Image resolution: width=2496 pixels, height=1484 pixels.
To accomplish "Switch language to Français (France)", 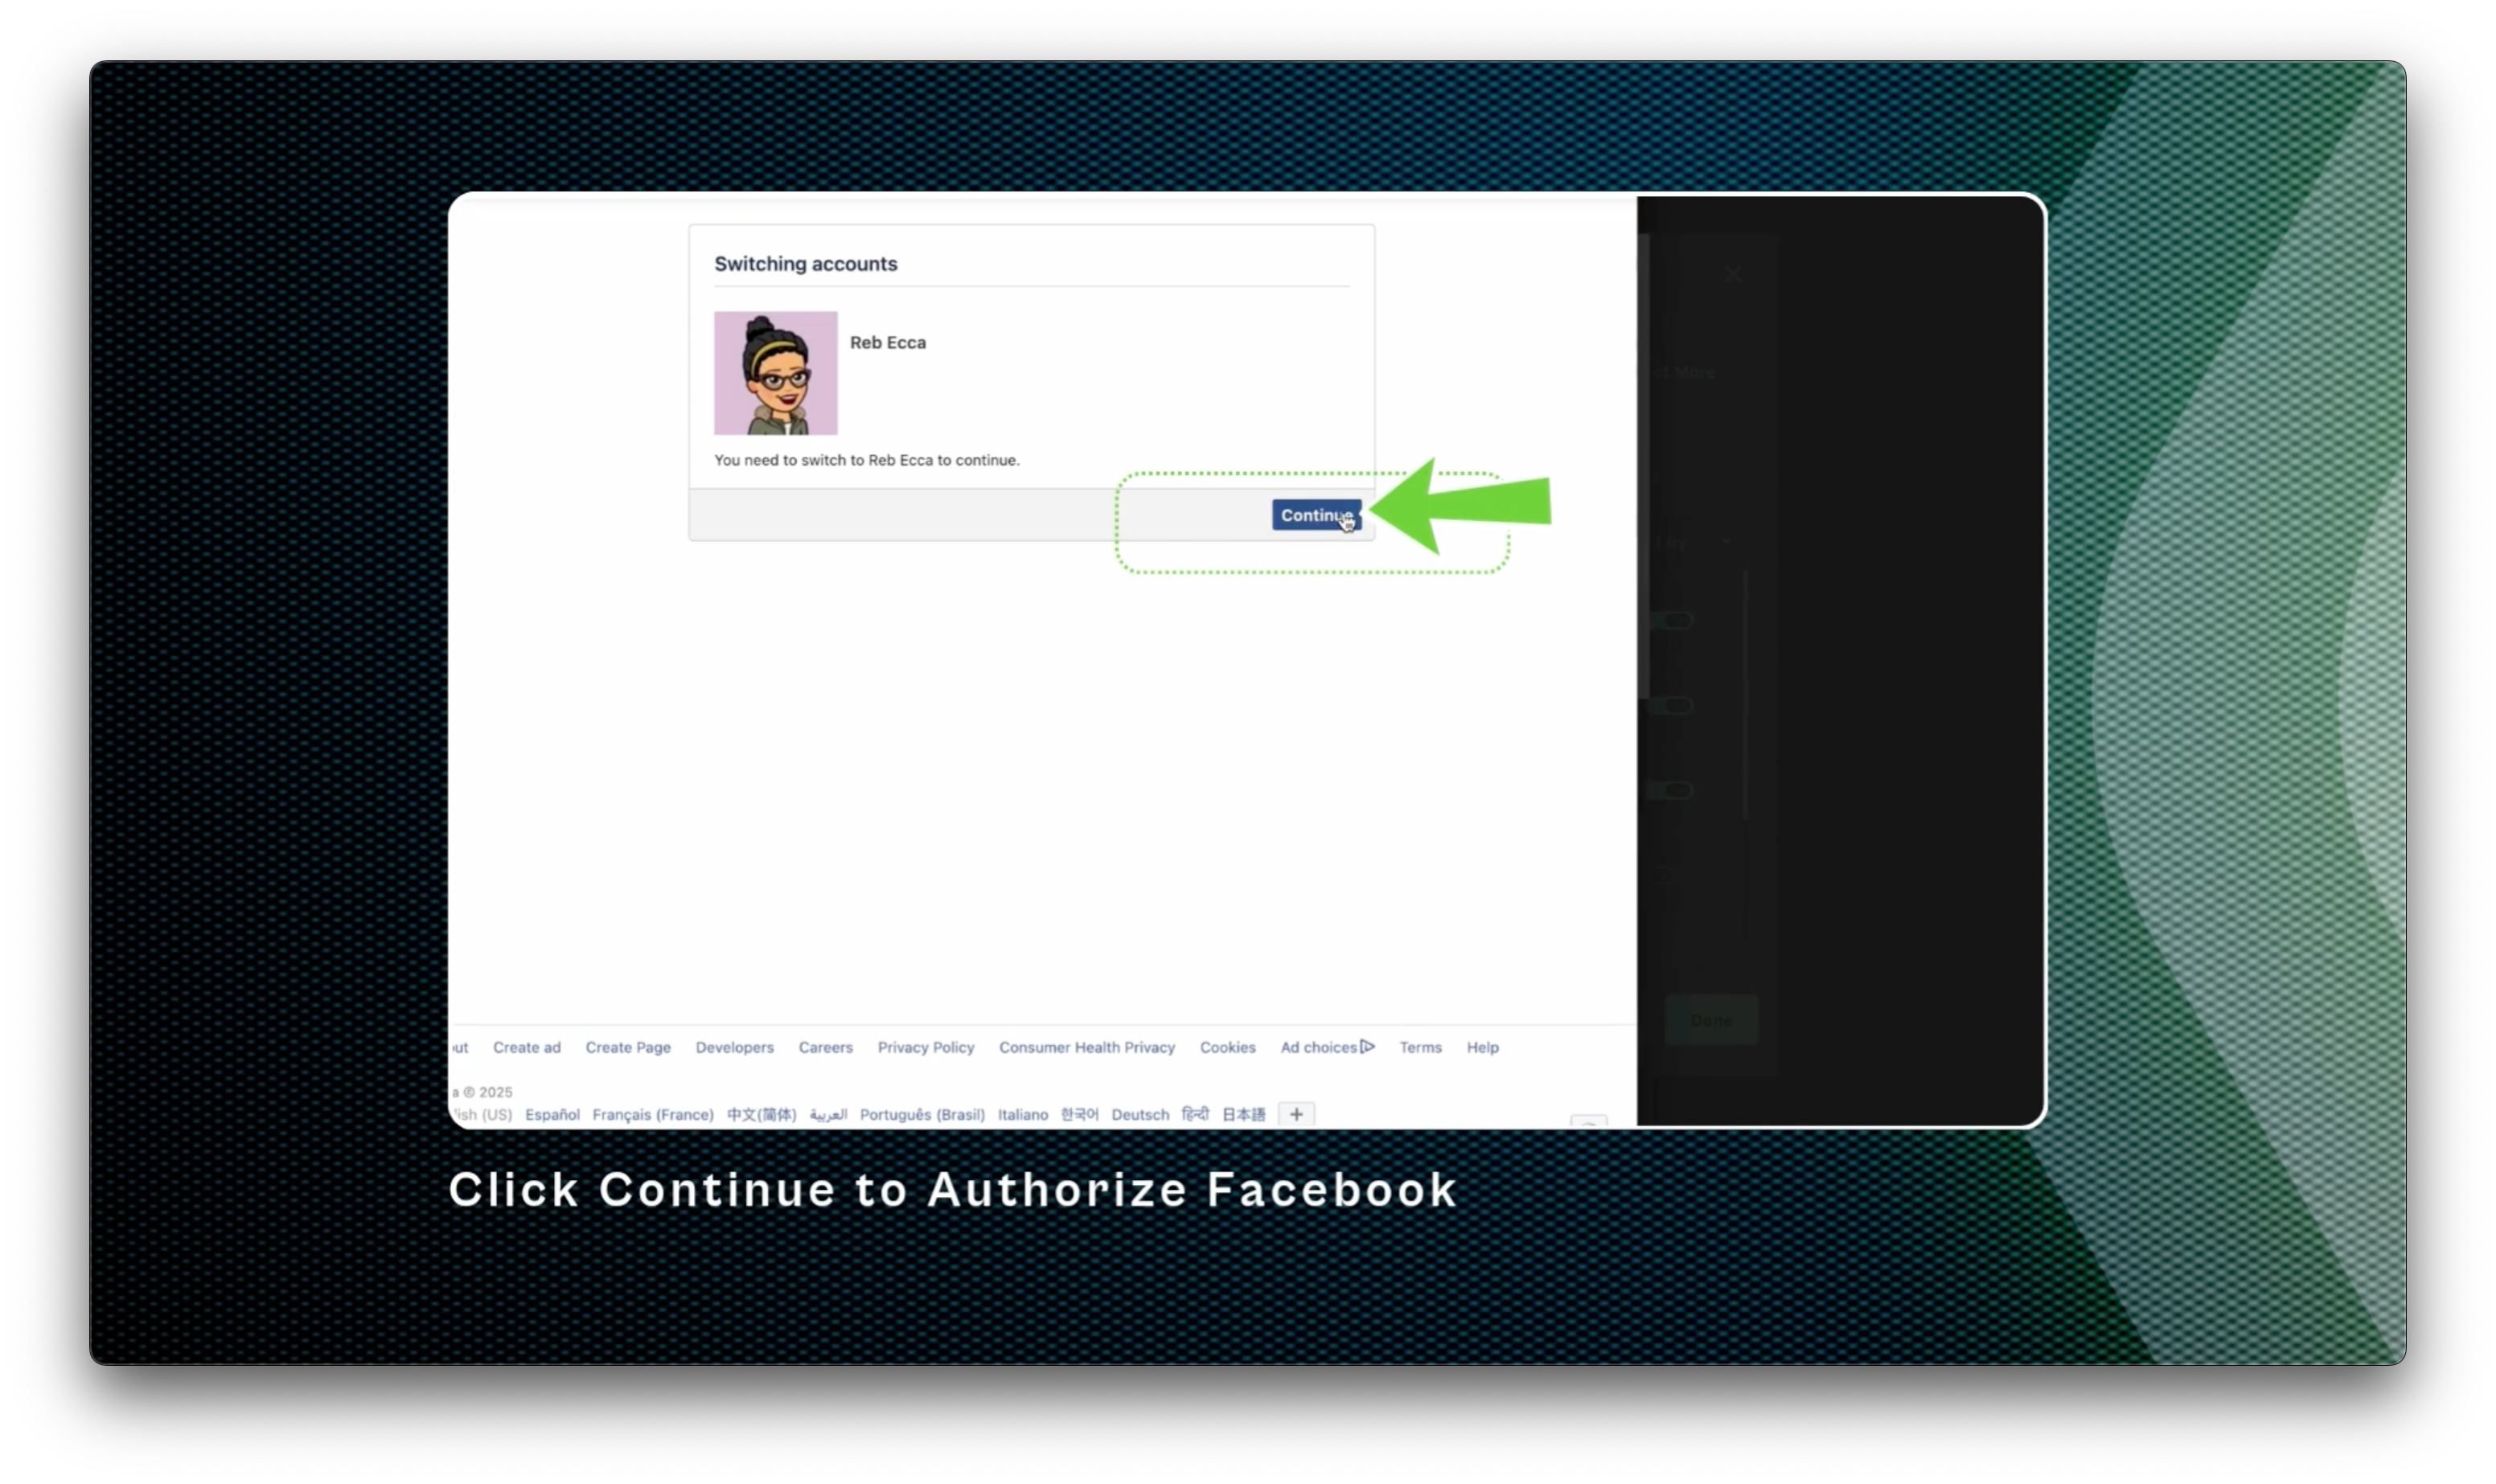I will pos(653,1114).
